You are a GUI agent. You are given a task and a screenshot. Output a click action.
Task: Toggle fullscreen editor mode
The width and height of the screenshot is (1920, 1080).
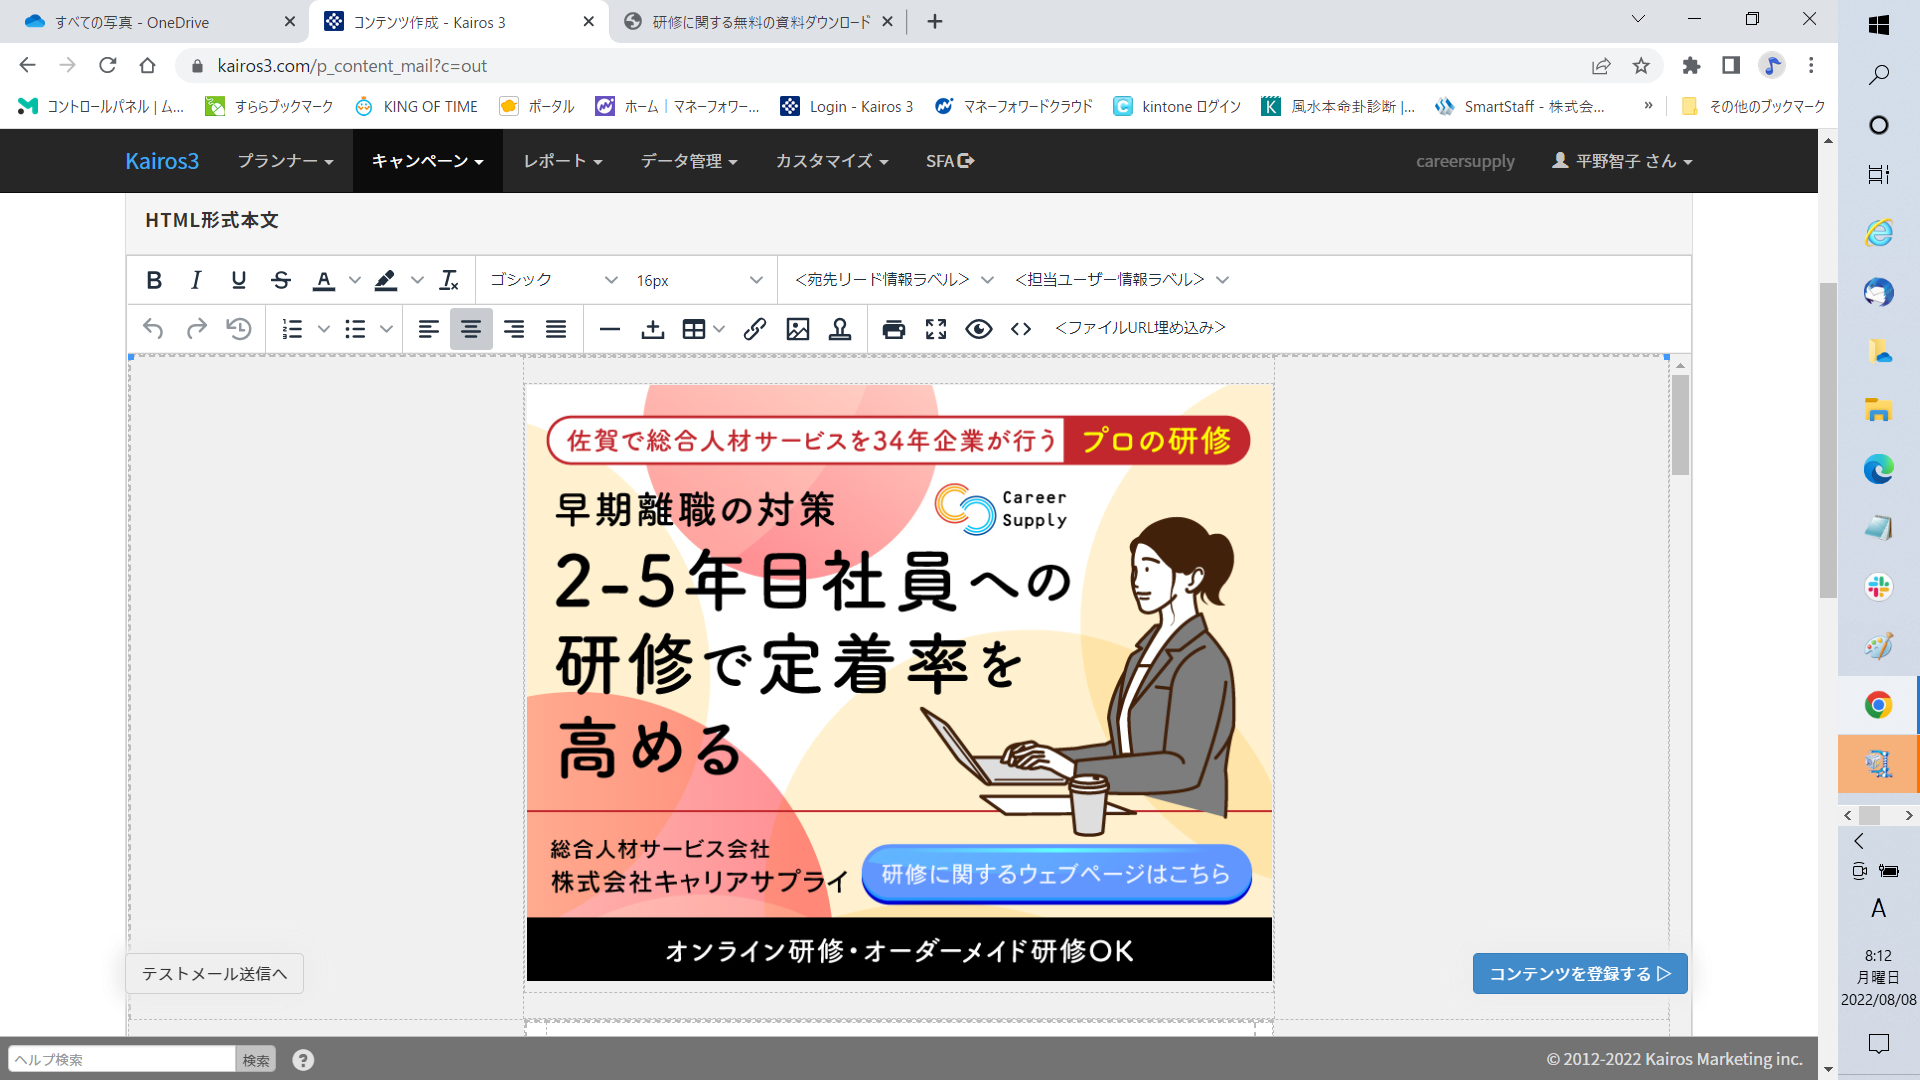coord(936,329)
